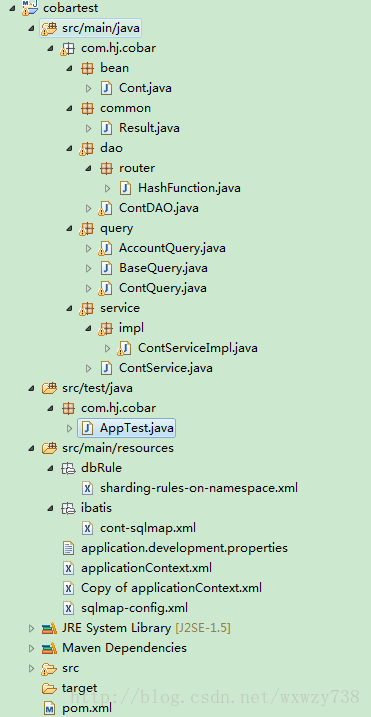Click the common package icon
The height and width of the screenshot is (717, 371).
[x=87, y=108]
